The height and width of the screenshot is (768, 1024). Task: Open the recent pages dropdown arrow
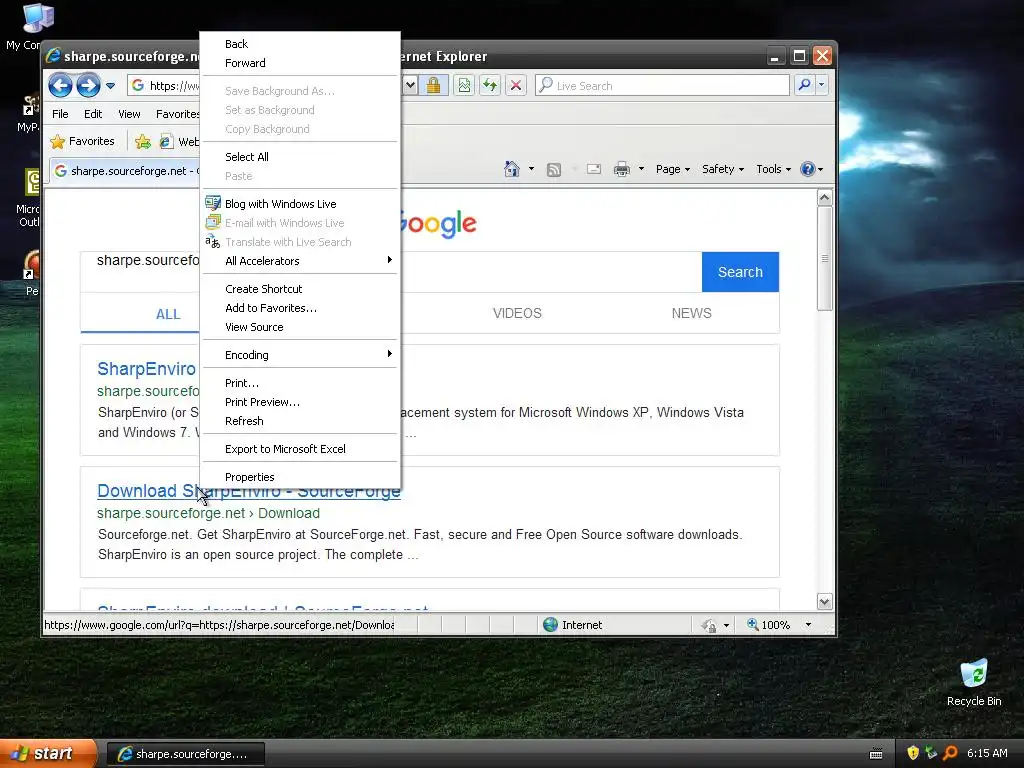coord(110,86)
